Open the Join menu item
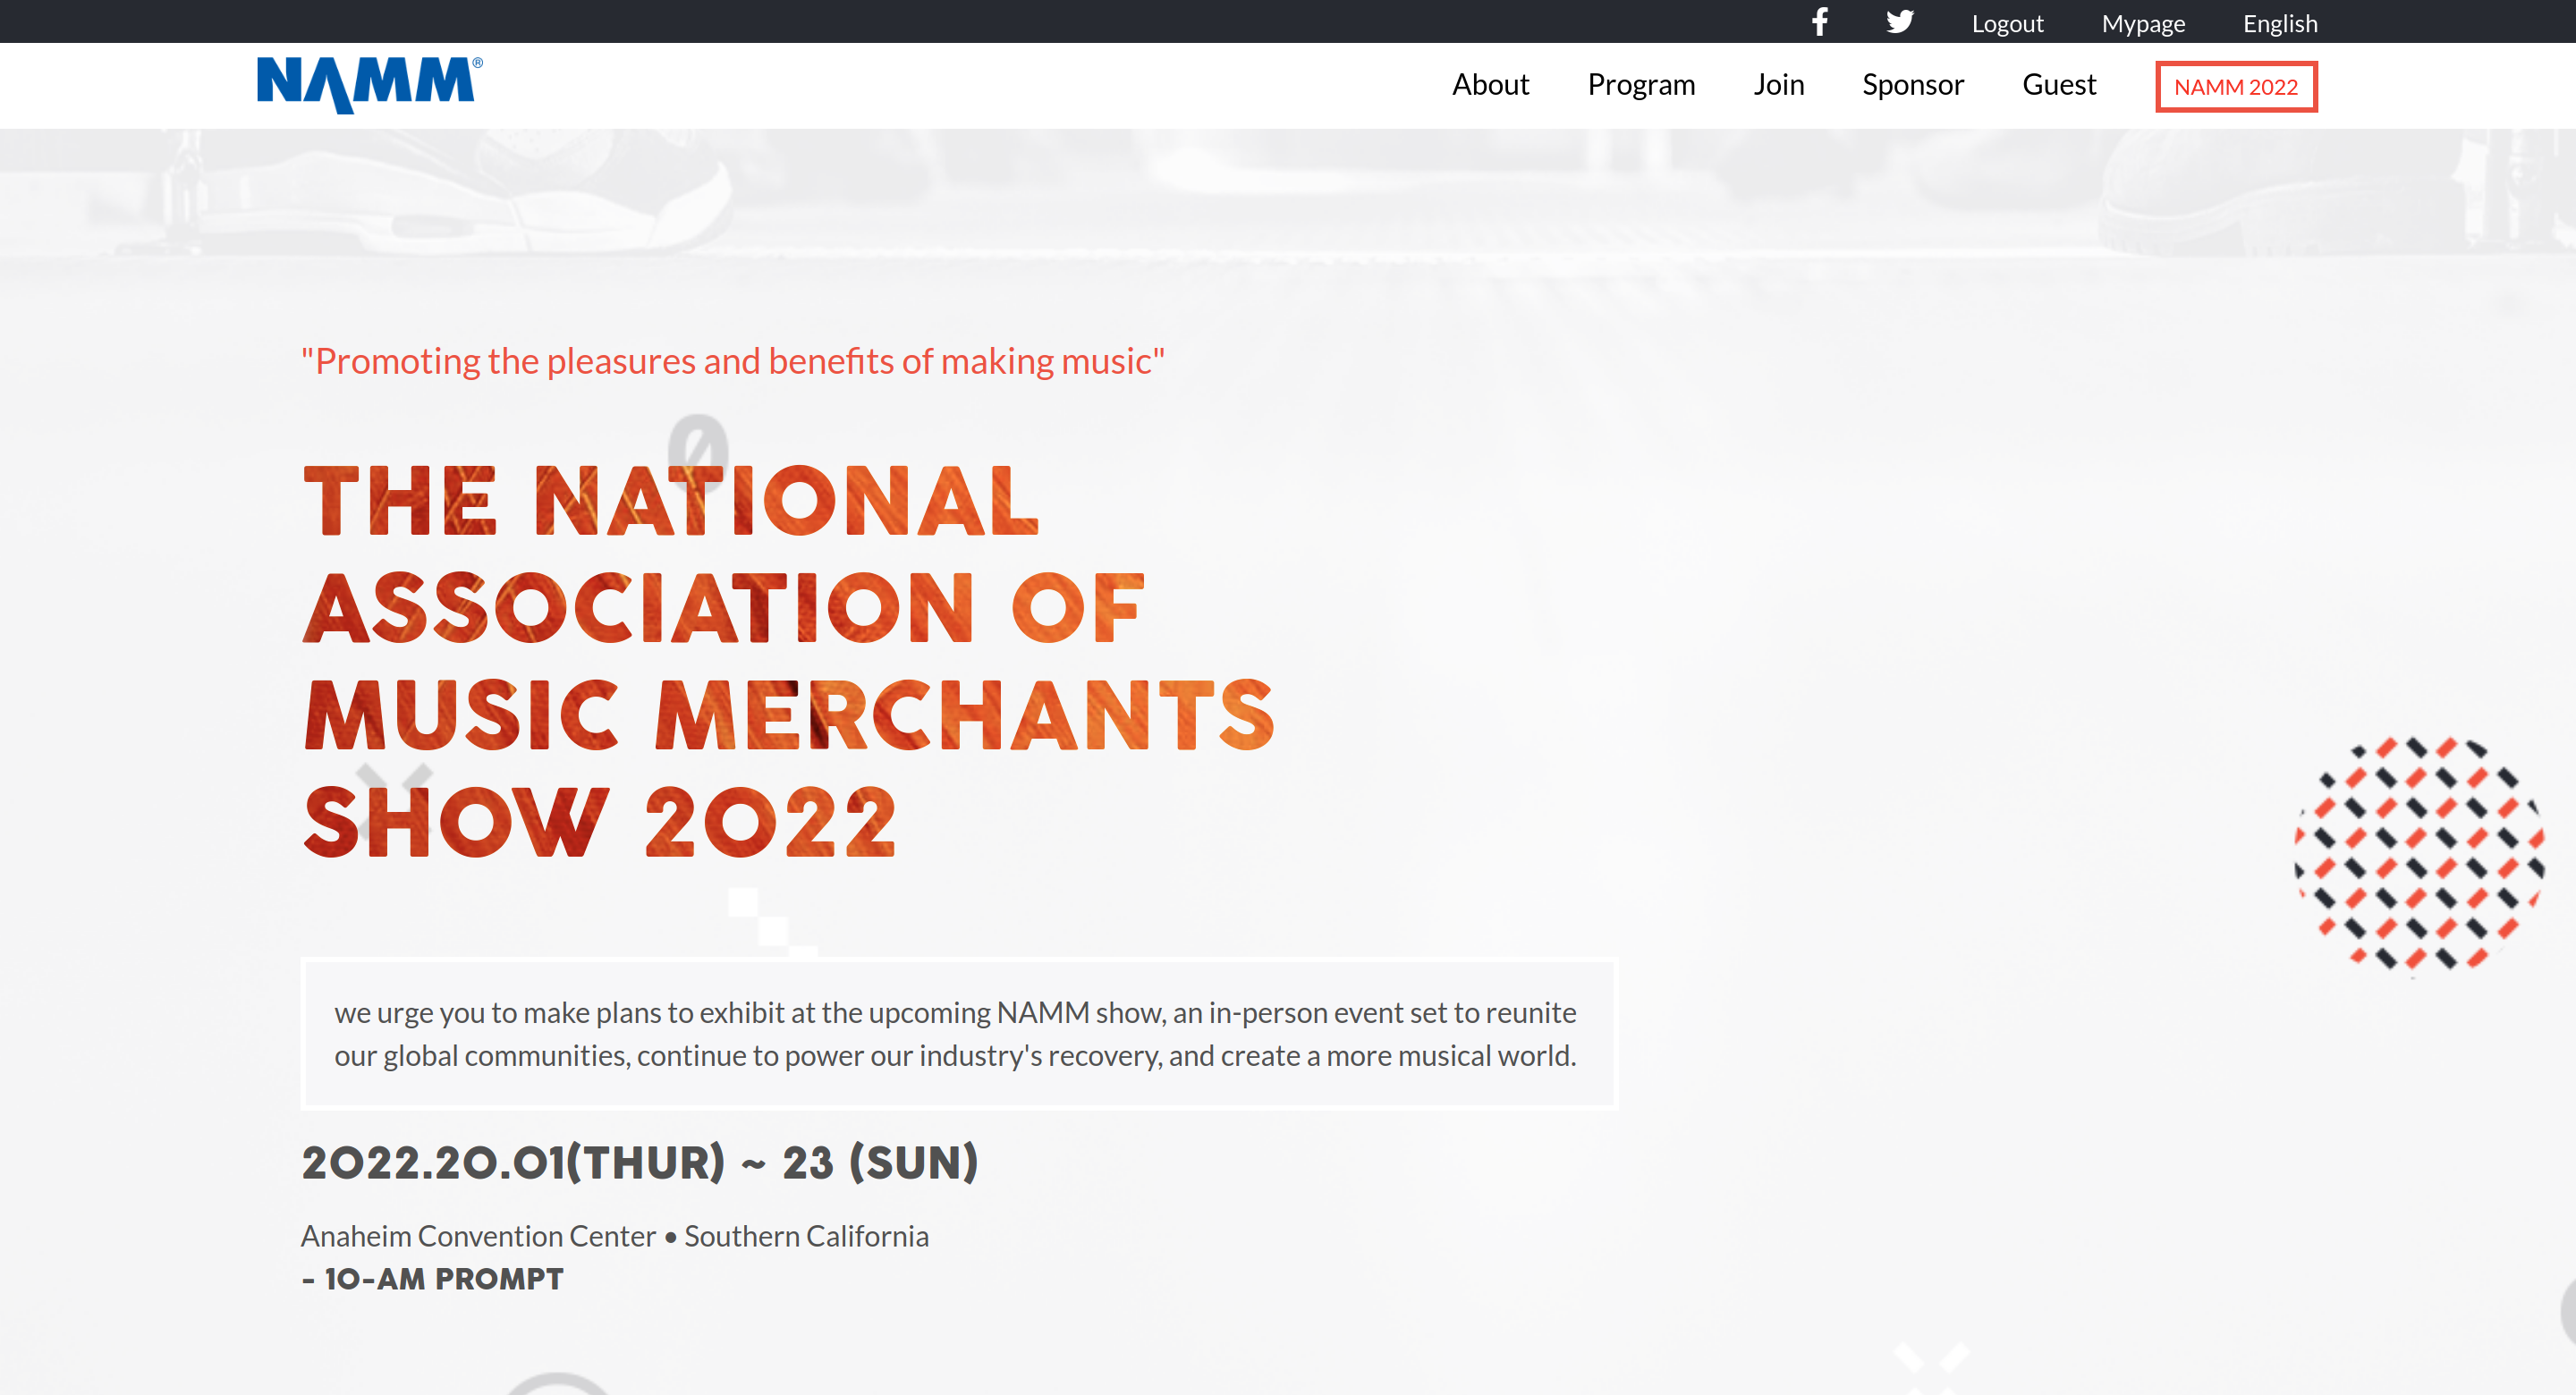This screenshot has width=2576, height=1395. pos(1778,85)
